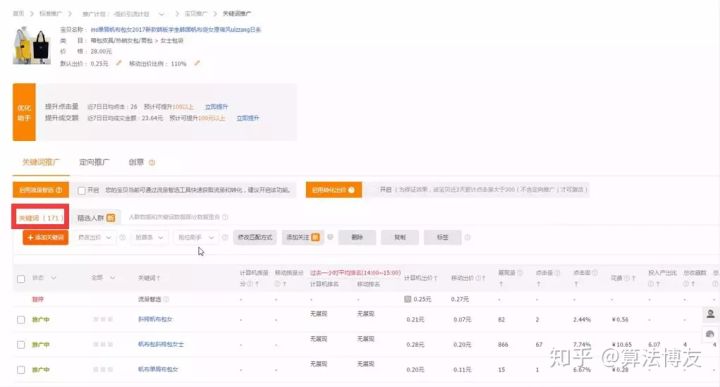The height and width of the screenshot is (387, 720).
Task: Click the customer service avatar icon at right edge
Action: [x=710, y=314]
